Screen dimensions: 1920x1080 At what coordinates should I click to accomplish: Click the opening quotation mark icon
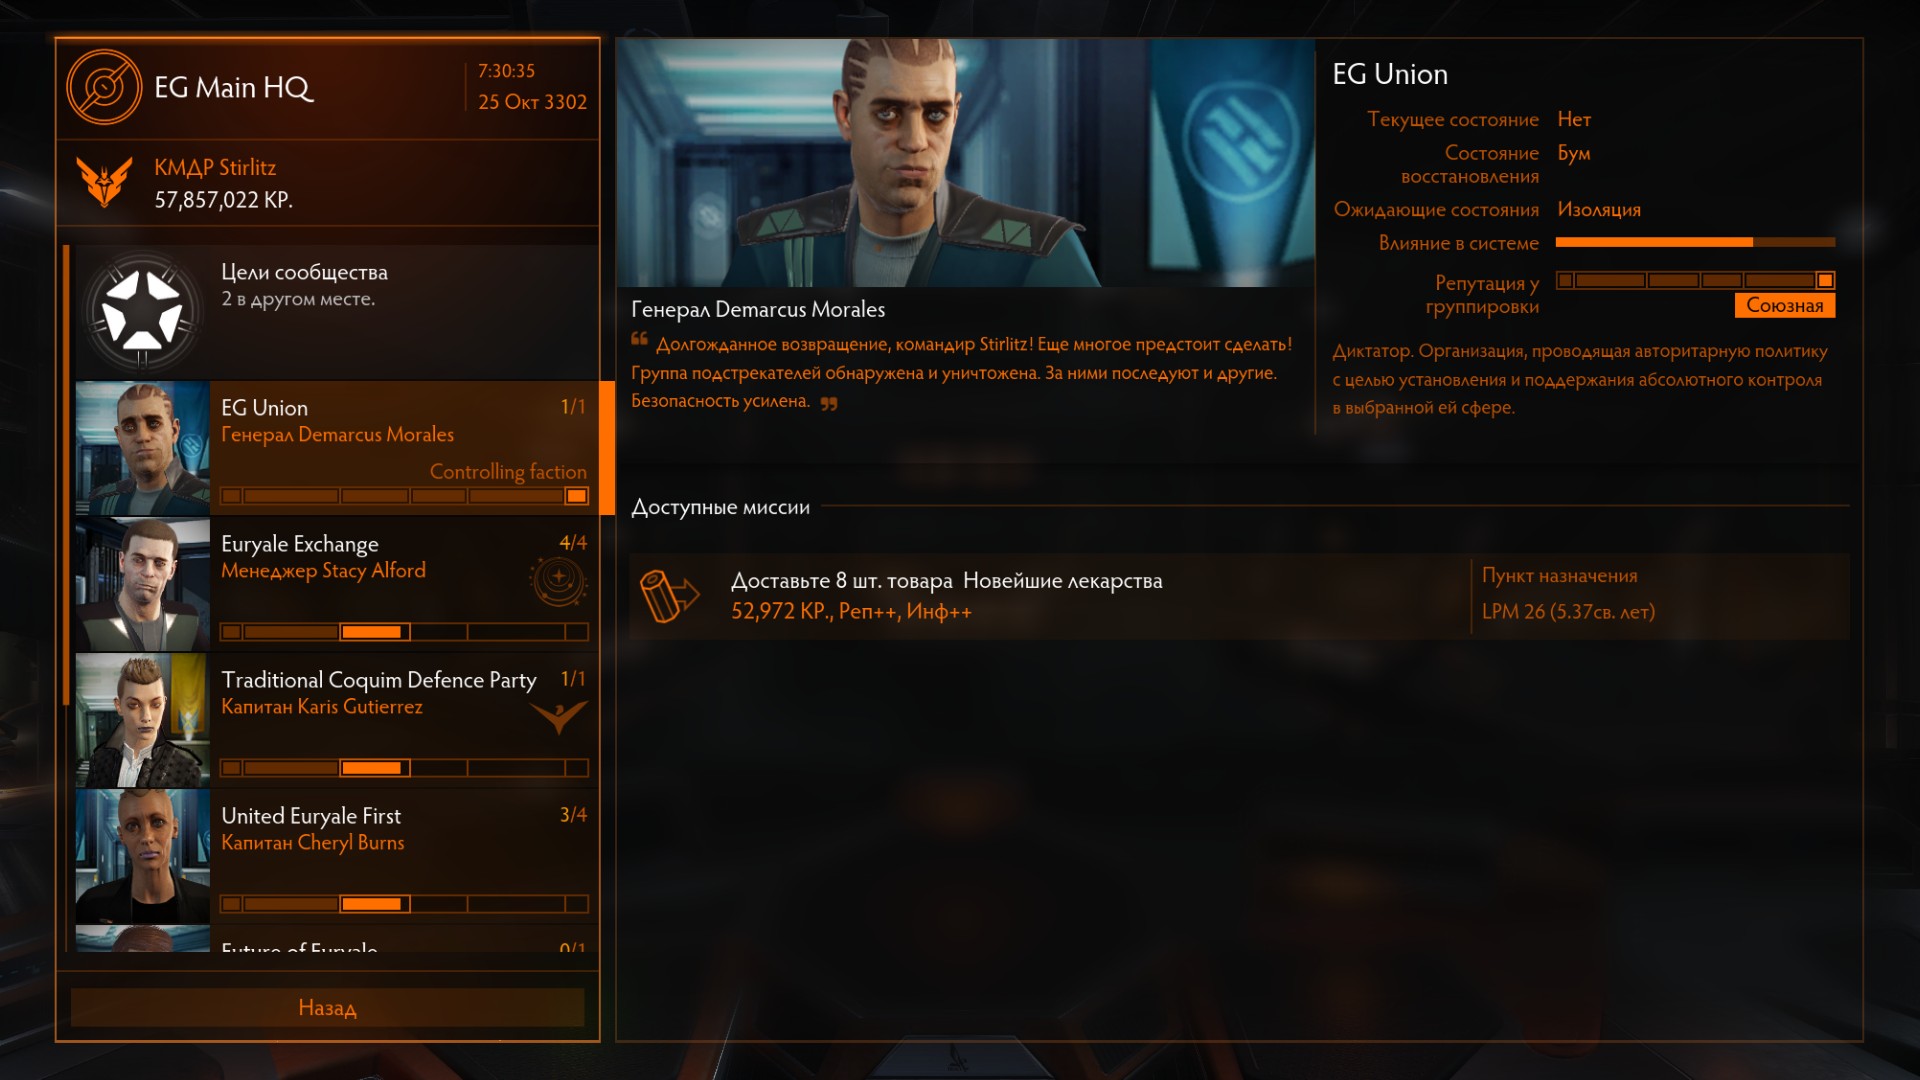pyautogui.click(x=640, y=340)
